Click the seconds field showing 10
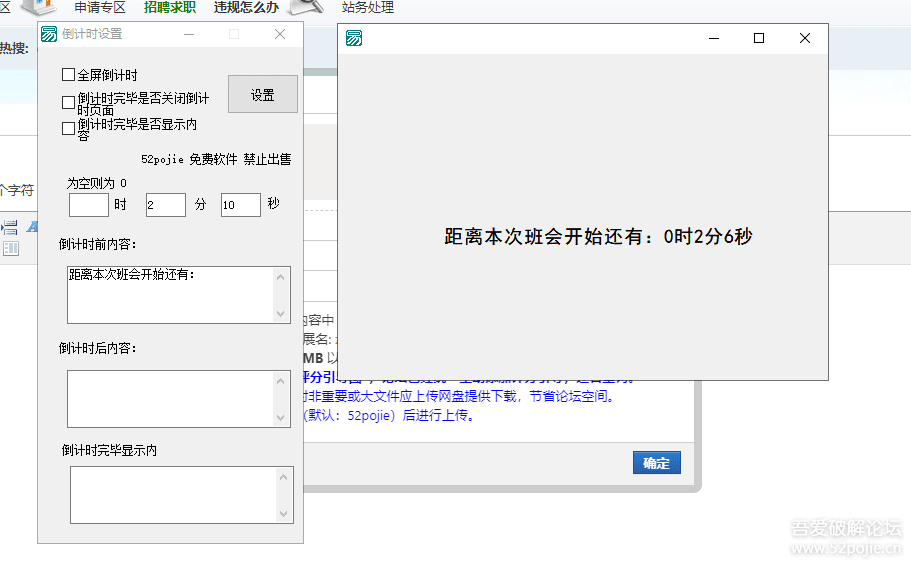This screenshot has width=911, height=565. click(x=241, y=205)
